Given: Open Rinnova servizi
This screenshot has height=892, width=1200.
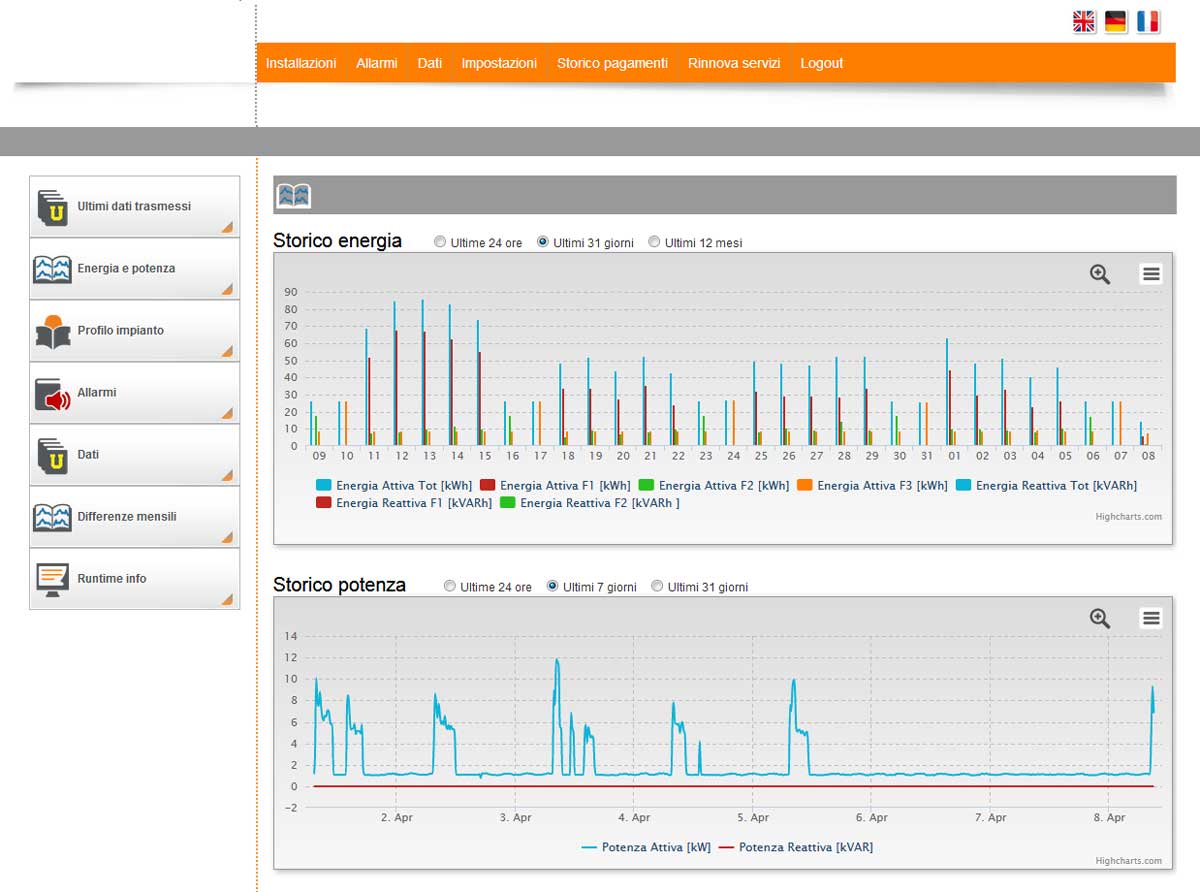Looking at the screenshot, I should coord(734,63).
